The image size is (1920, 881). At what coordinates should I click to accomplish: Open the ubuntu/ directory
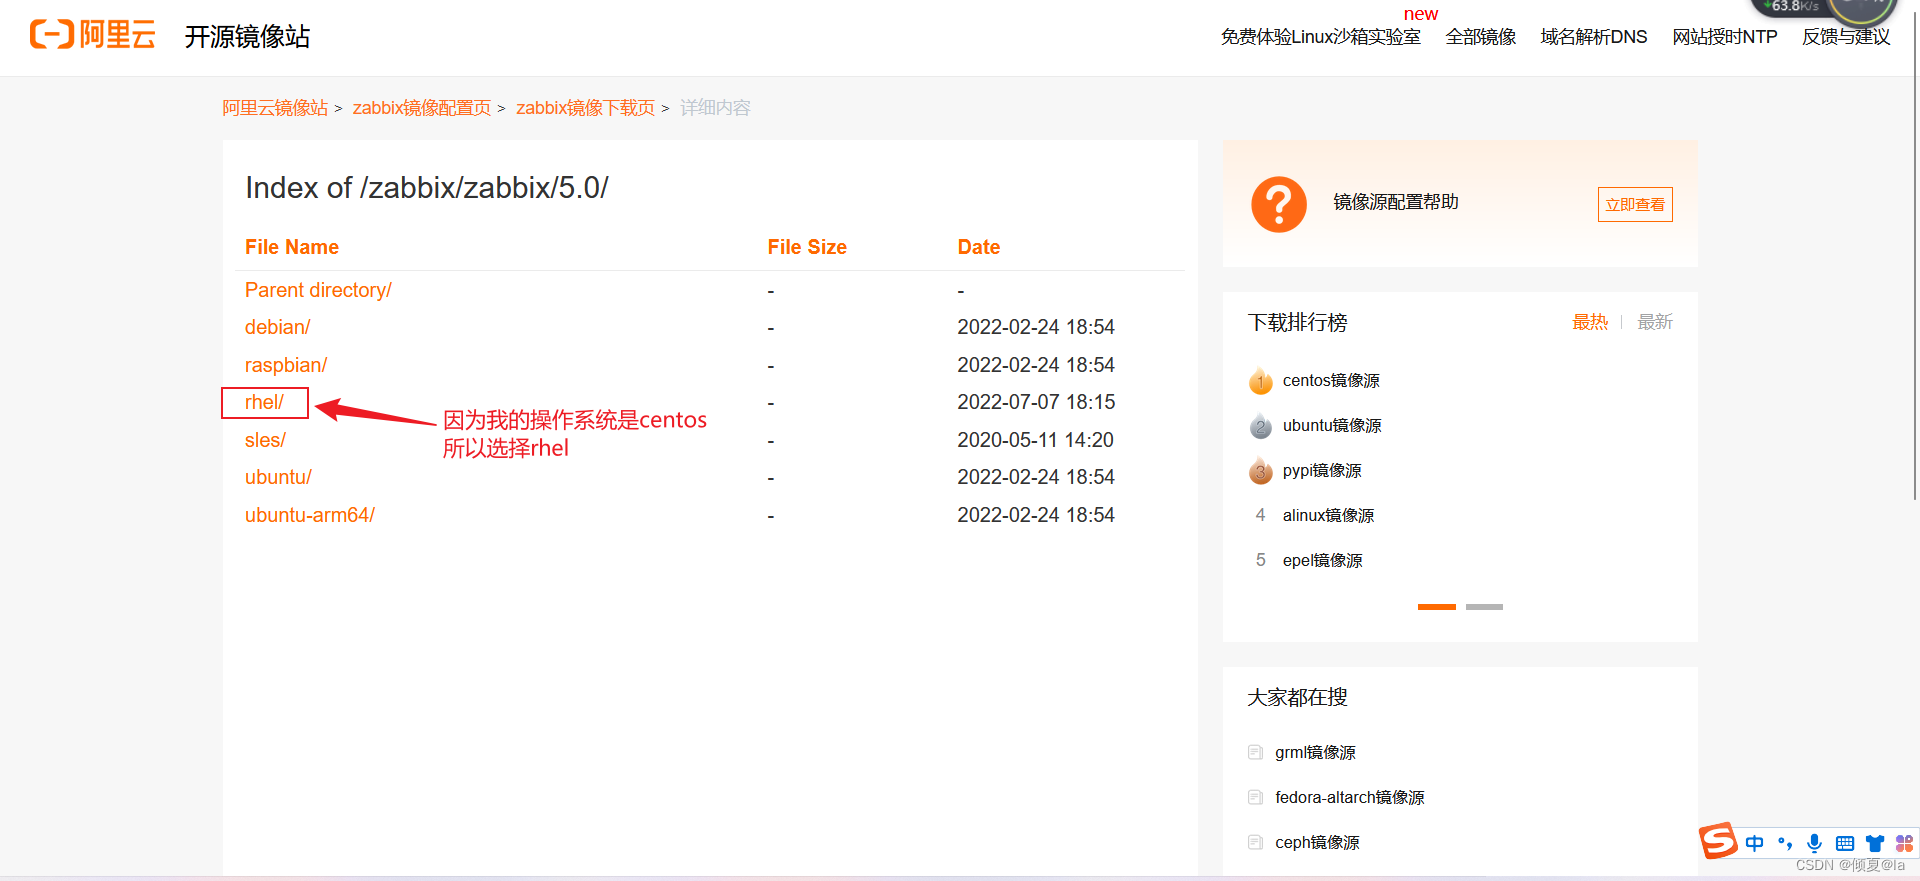coord(278,477)
